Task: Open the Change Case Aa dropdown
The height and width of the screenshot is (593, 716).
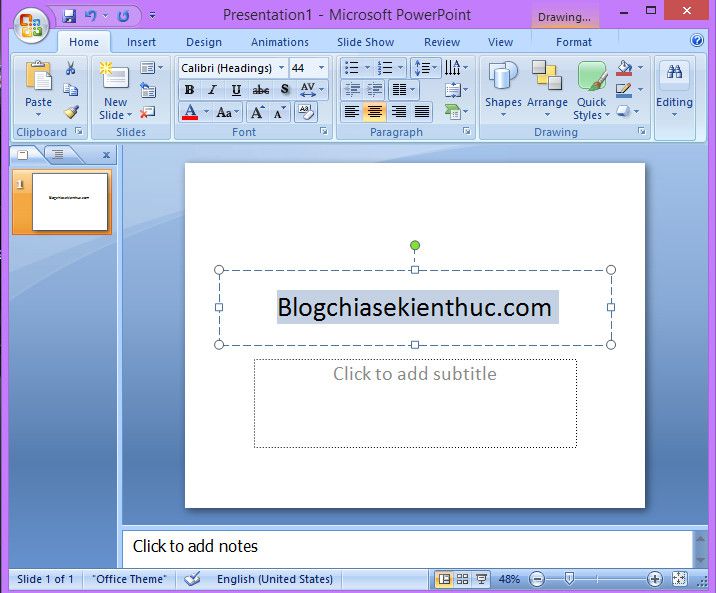Action: pos(227,112)
